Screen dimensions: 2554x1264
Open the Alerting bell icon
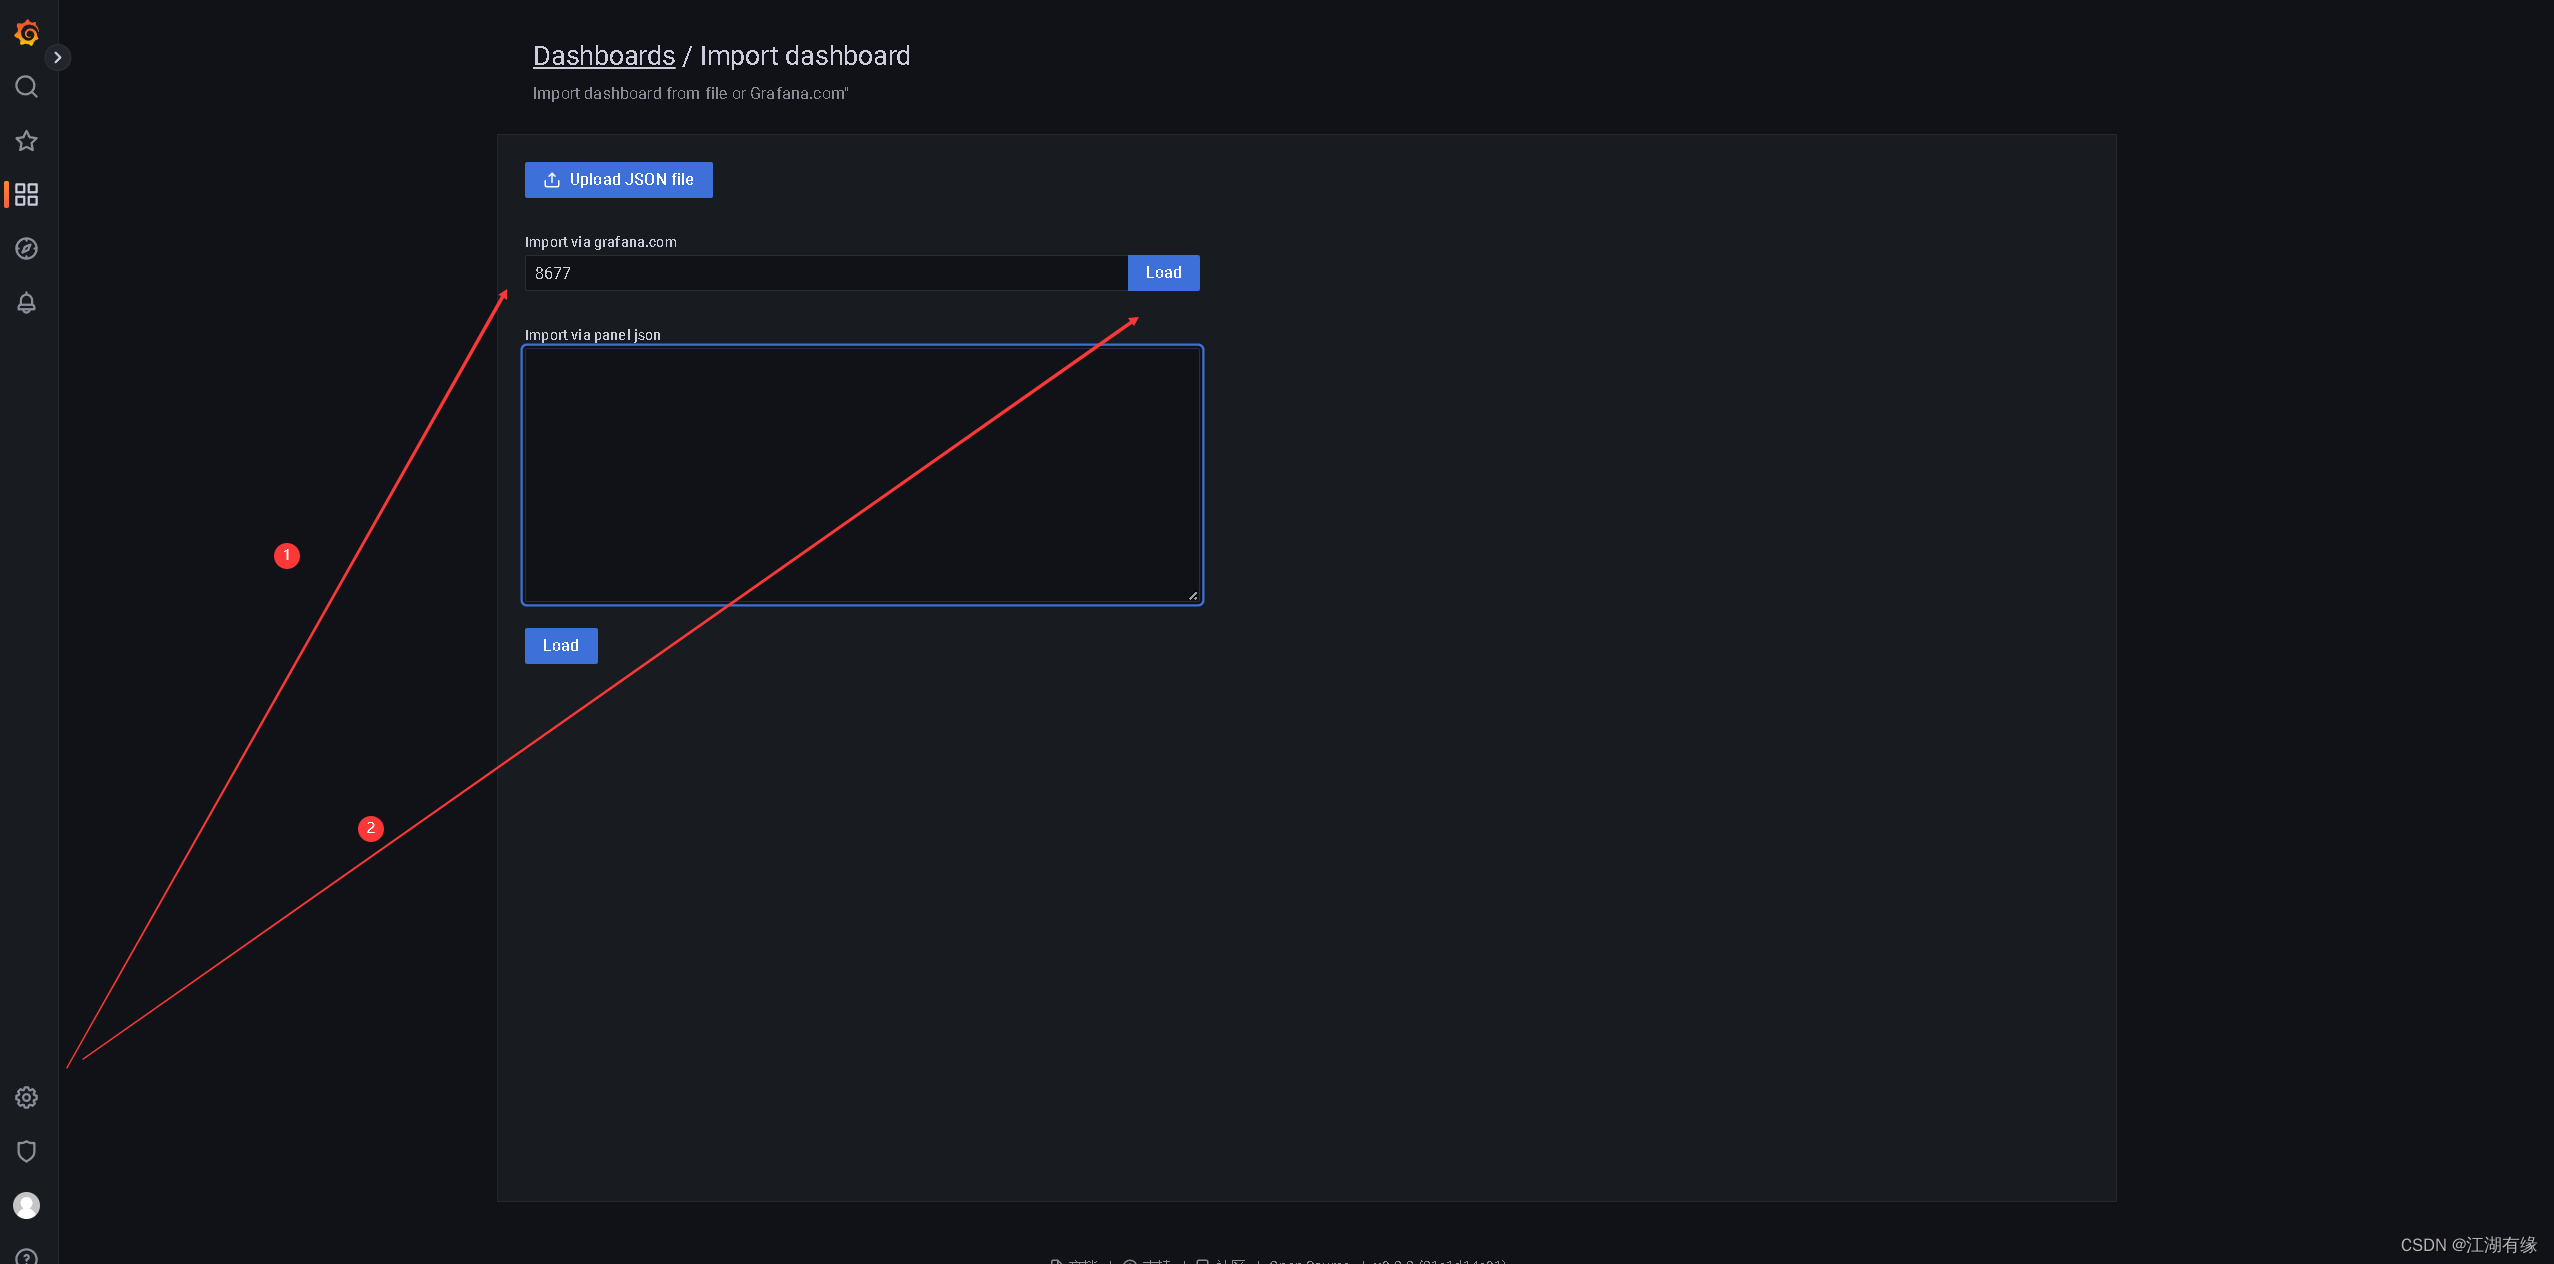[x=27, y=303]
